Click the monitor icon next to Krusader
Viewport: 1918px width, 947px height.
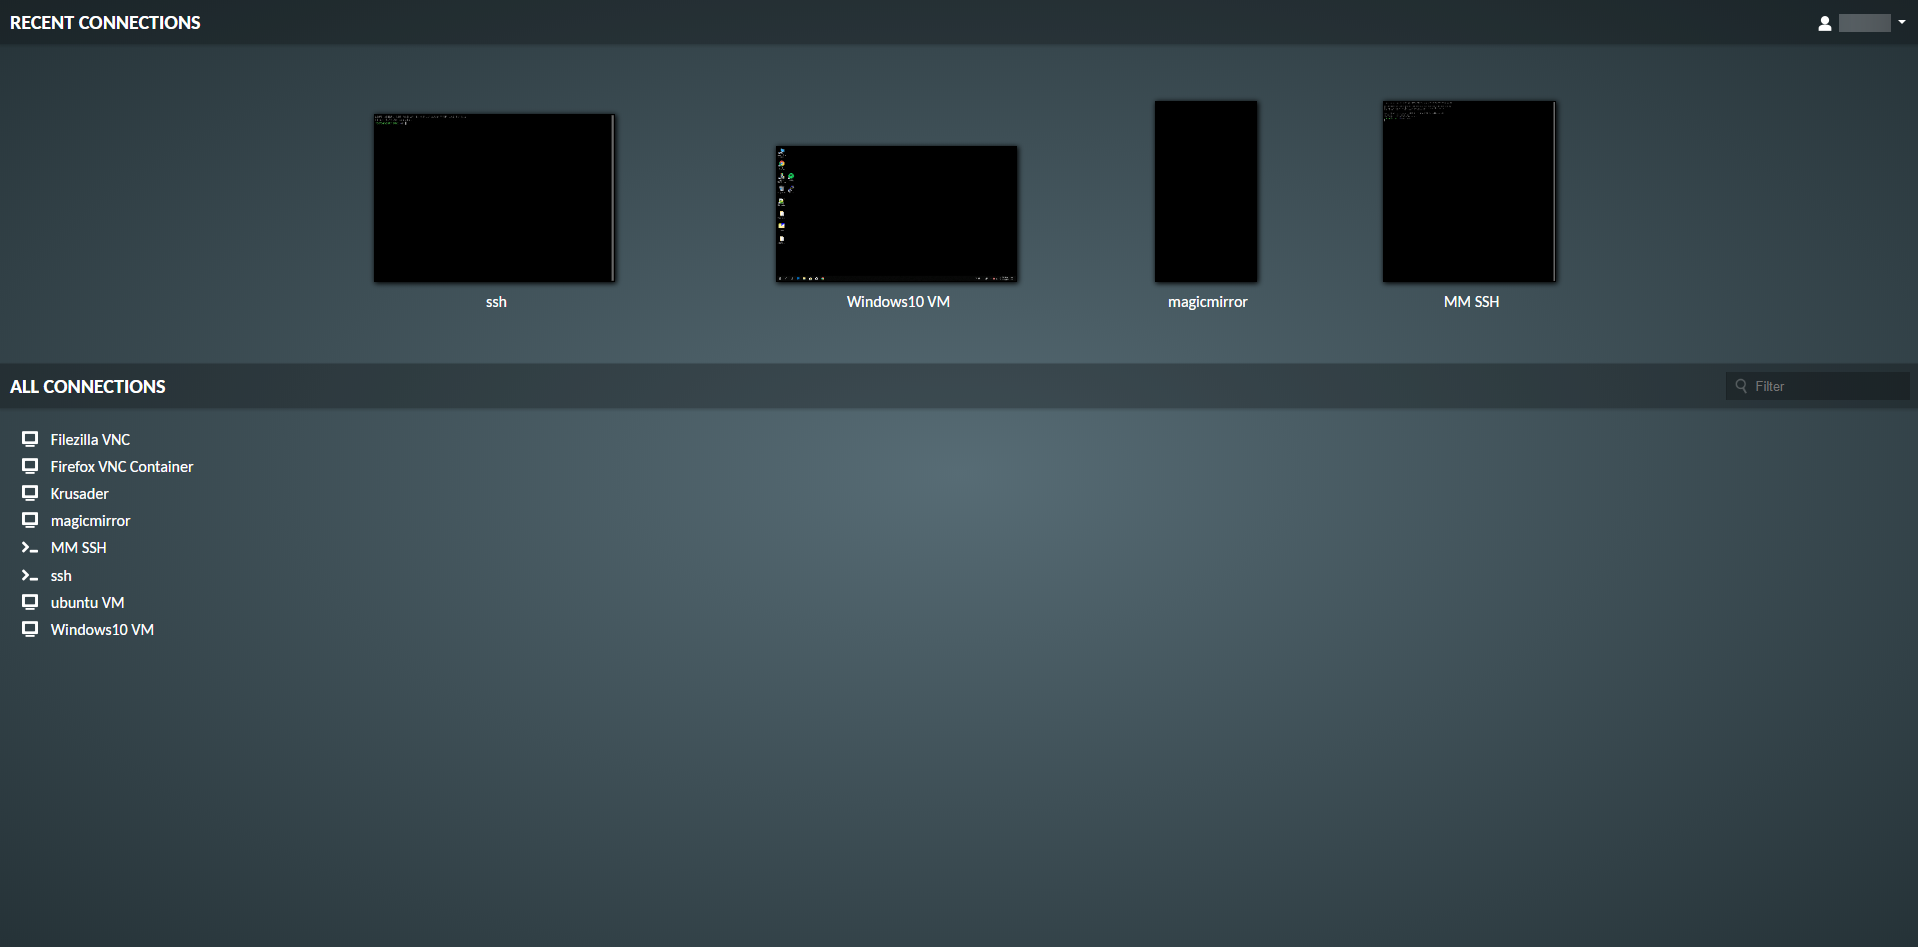30,493
